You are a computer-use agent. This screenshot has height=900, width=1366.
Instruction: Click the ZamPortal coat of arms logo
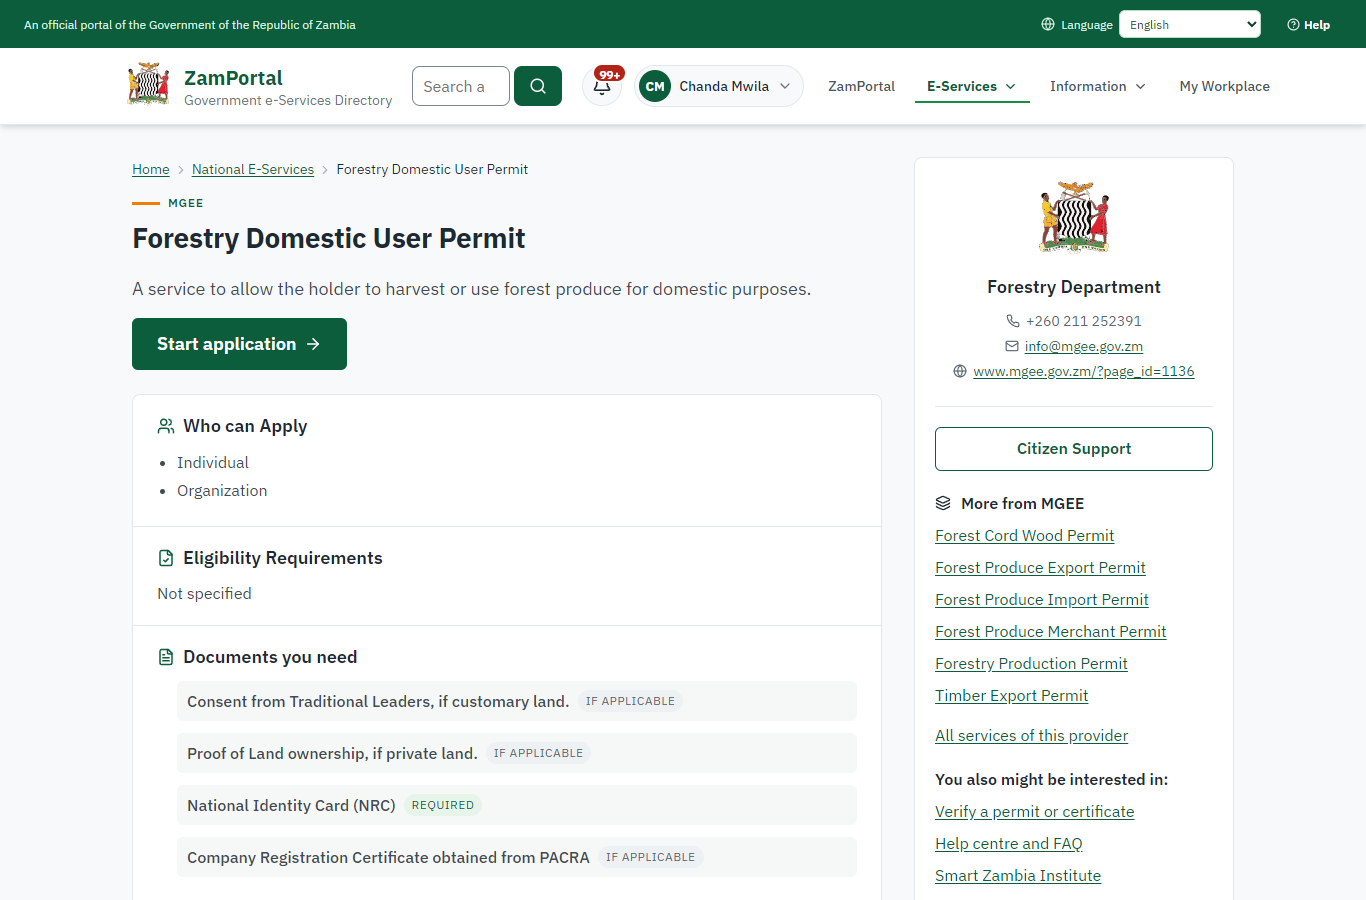point(148,85)
